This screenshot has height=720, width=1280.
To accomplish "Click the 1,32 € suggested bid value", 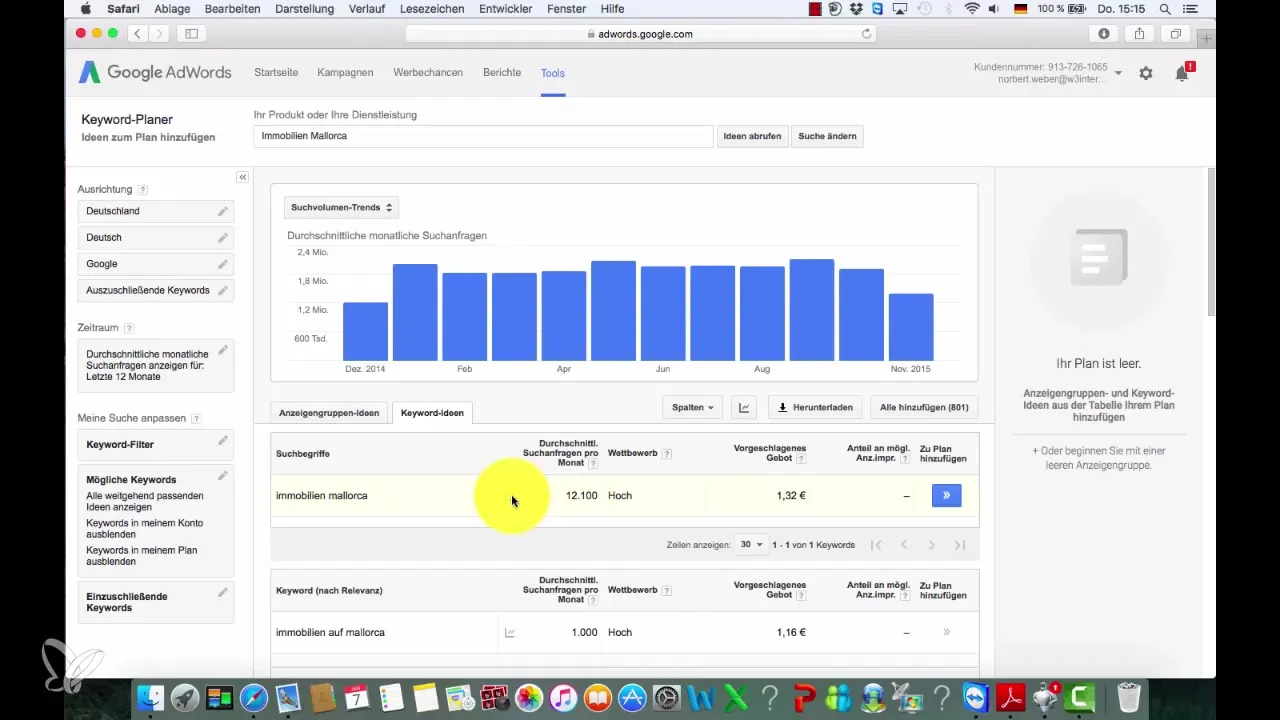I will [x=791, y=495].
